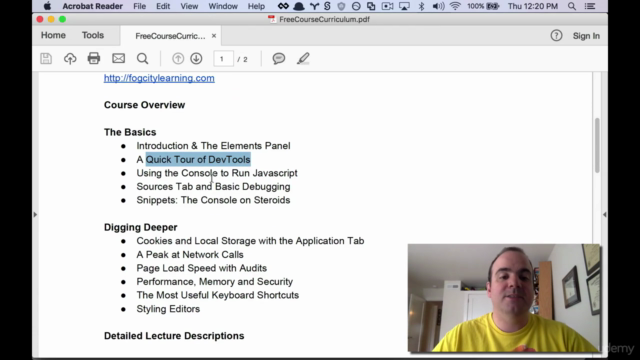Screen dimensions: 640x360
Task: Select the FreeCourseCurric... document tab
Action: point(170,36)
